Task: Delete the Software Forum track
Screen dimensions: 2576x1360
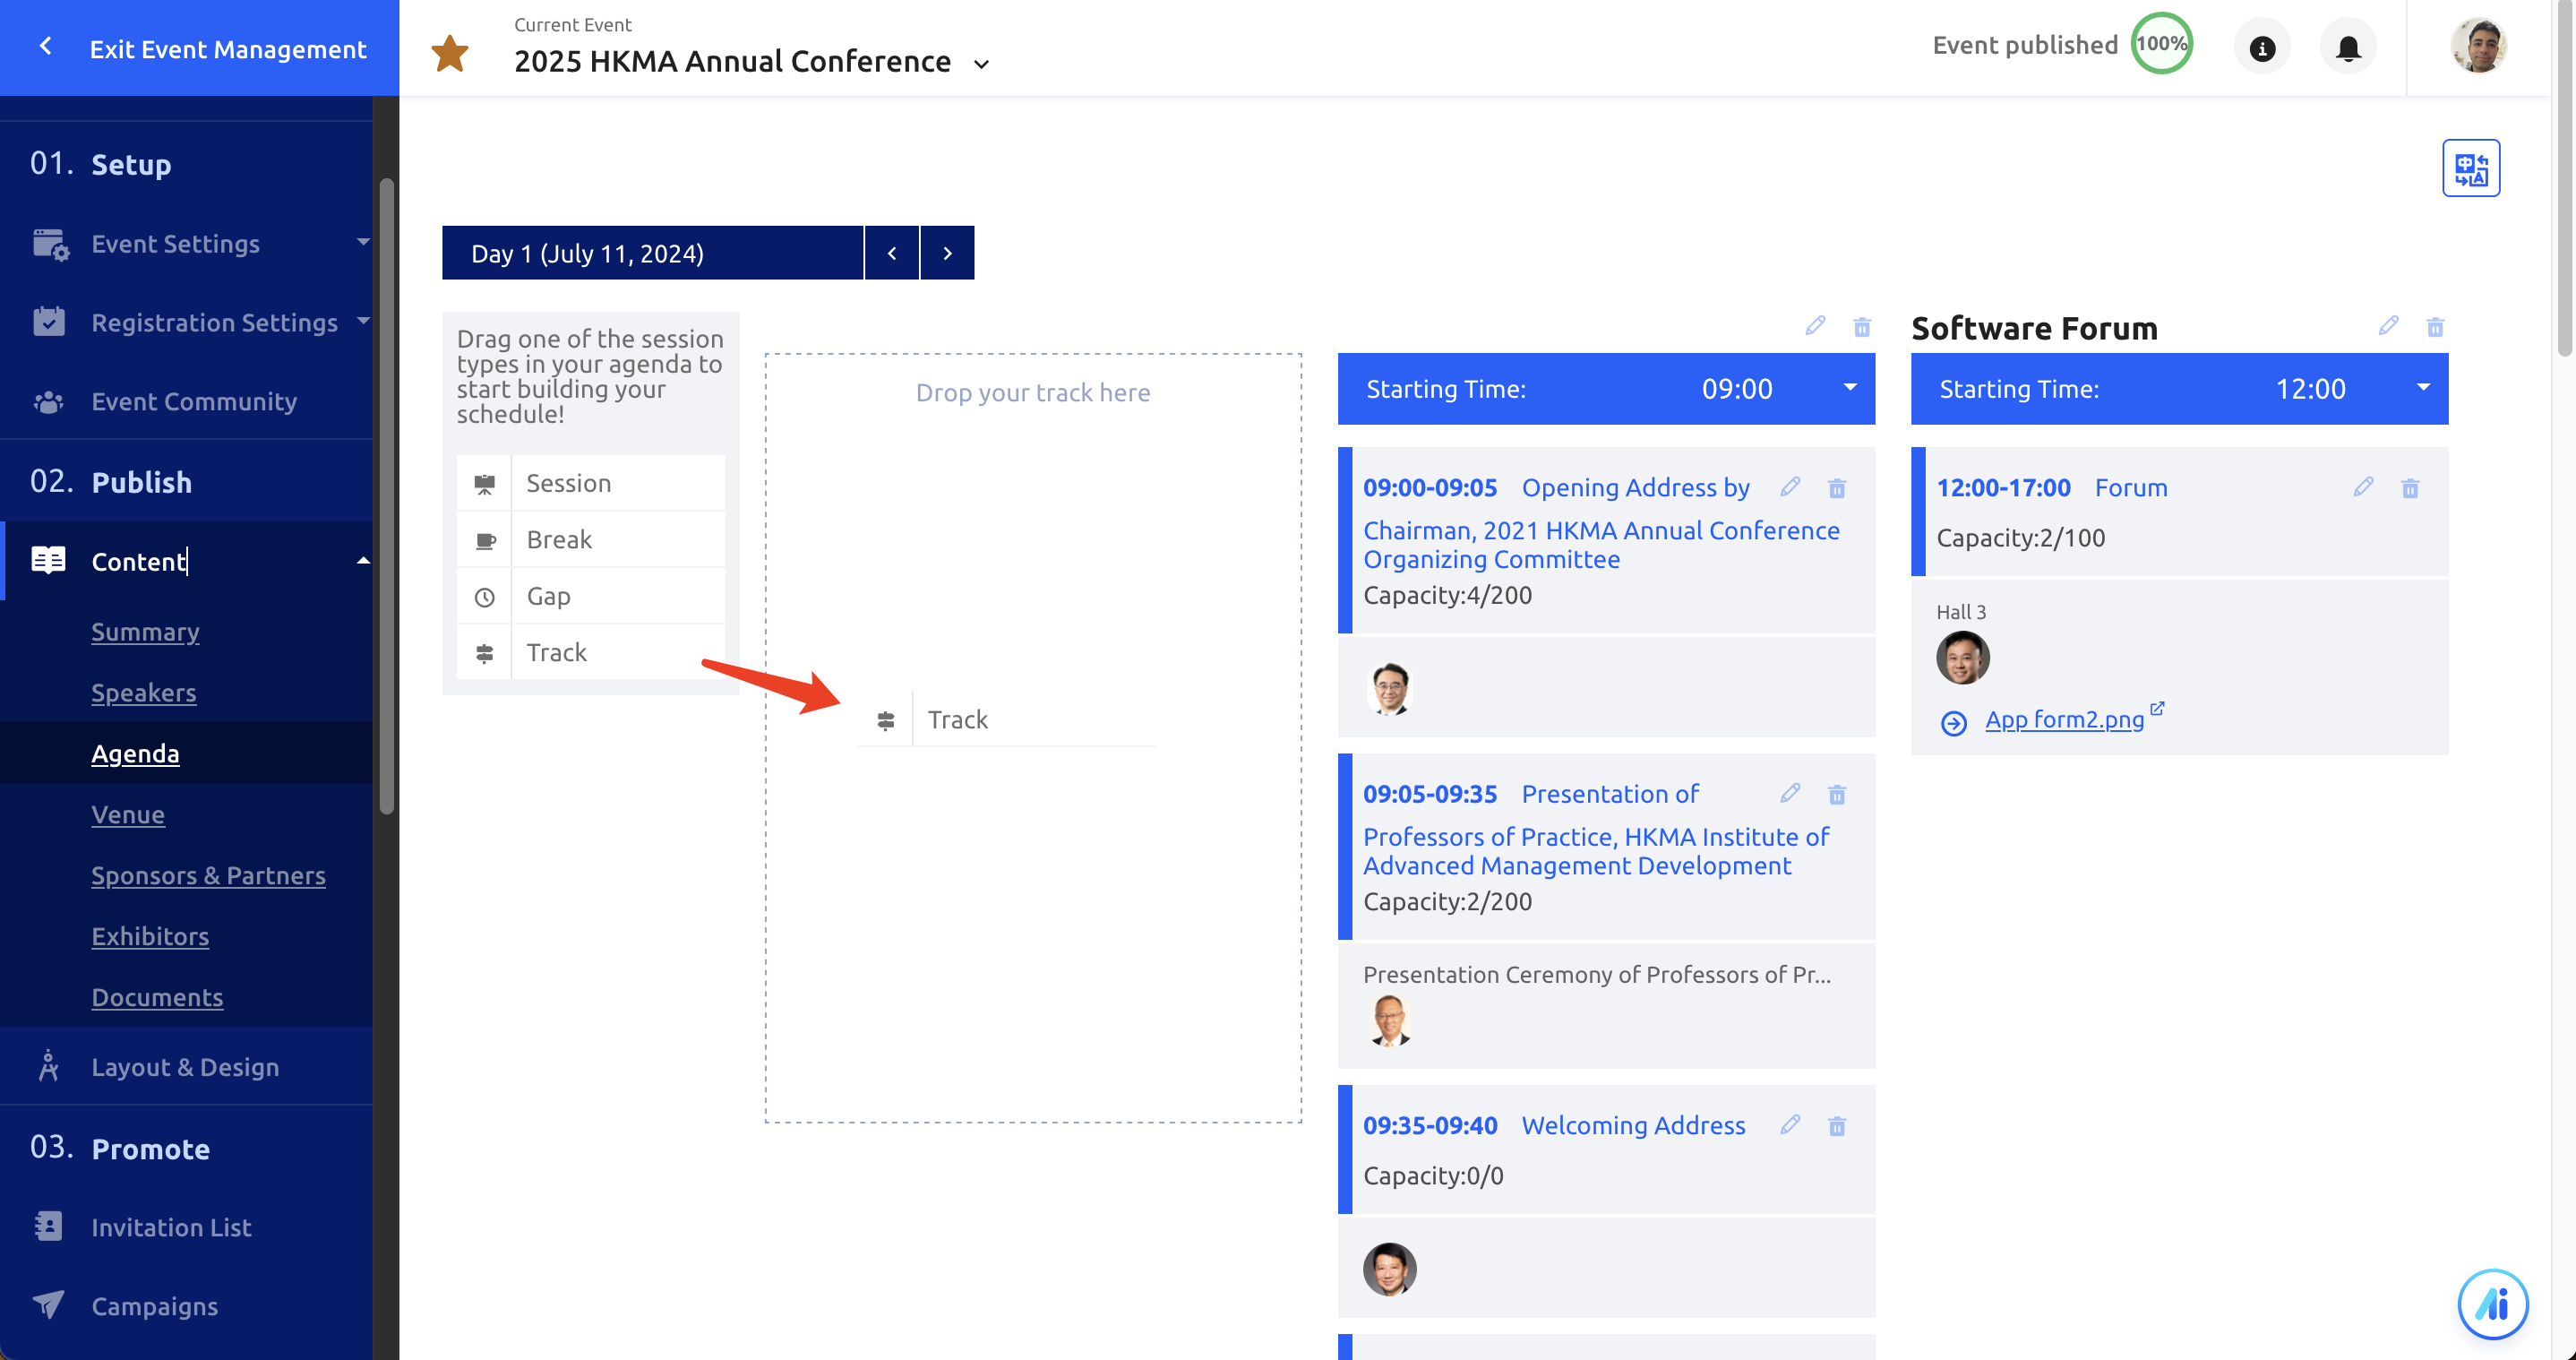Action: point(2435,327)
